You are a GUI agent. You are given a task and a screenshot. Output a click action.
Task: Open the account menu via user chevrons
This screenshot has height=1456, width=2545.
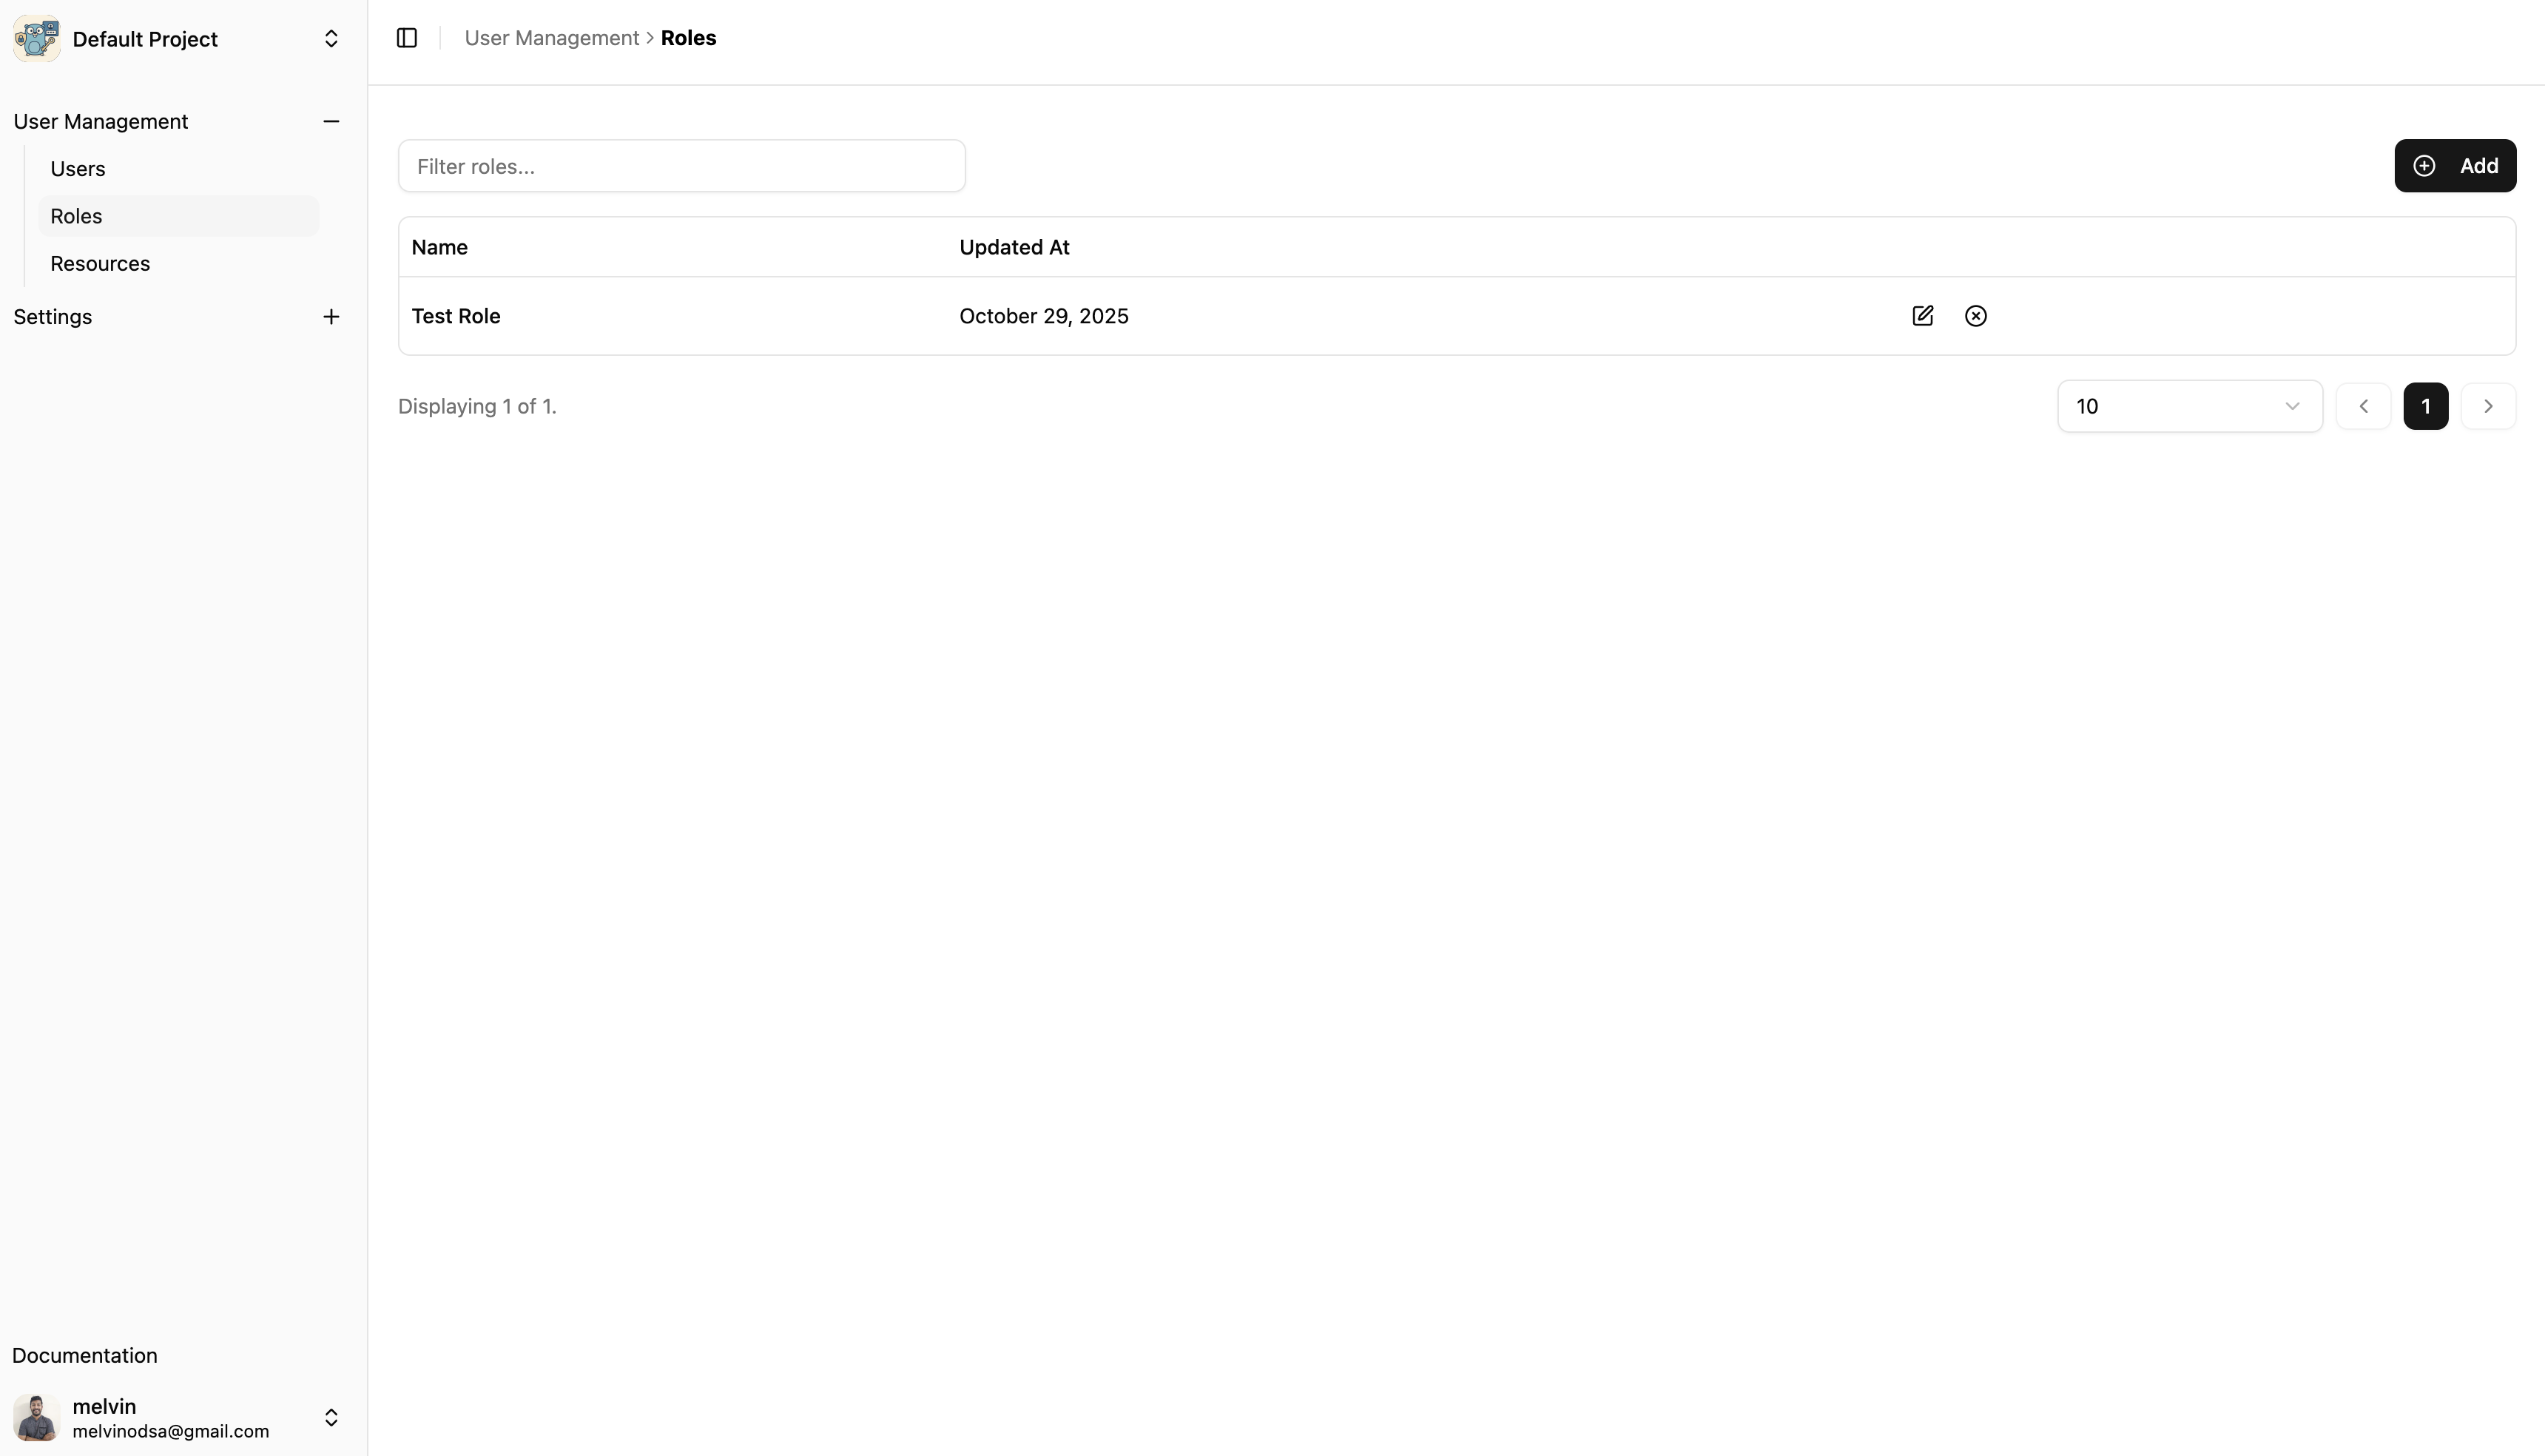pos(331,1417)
